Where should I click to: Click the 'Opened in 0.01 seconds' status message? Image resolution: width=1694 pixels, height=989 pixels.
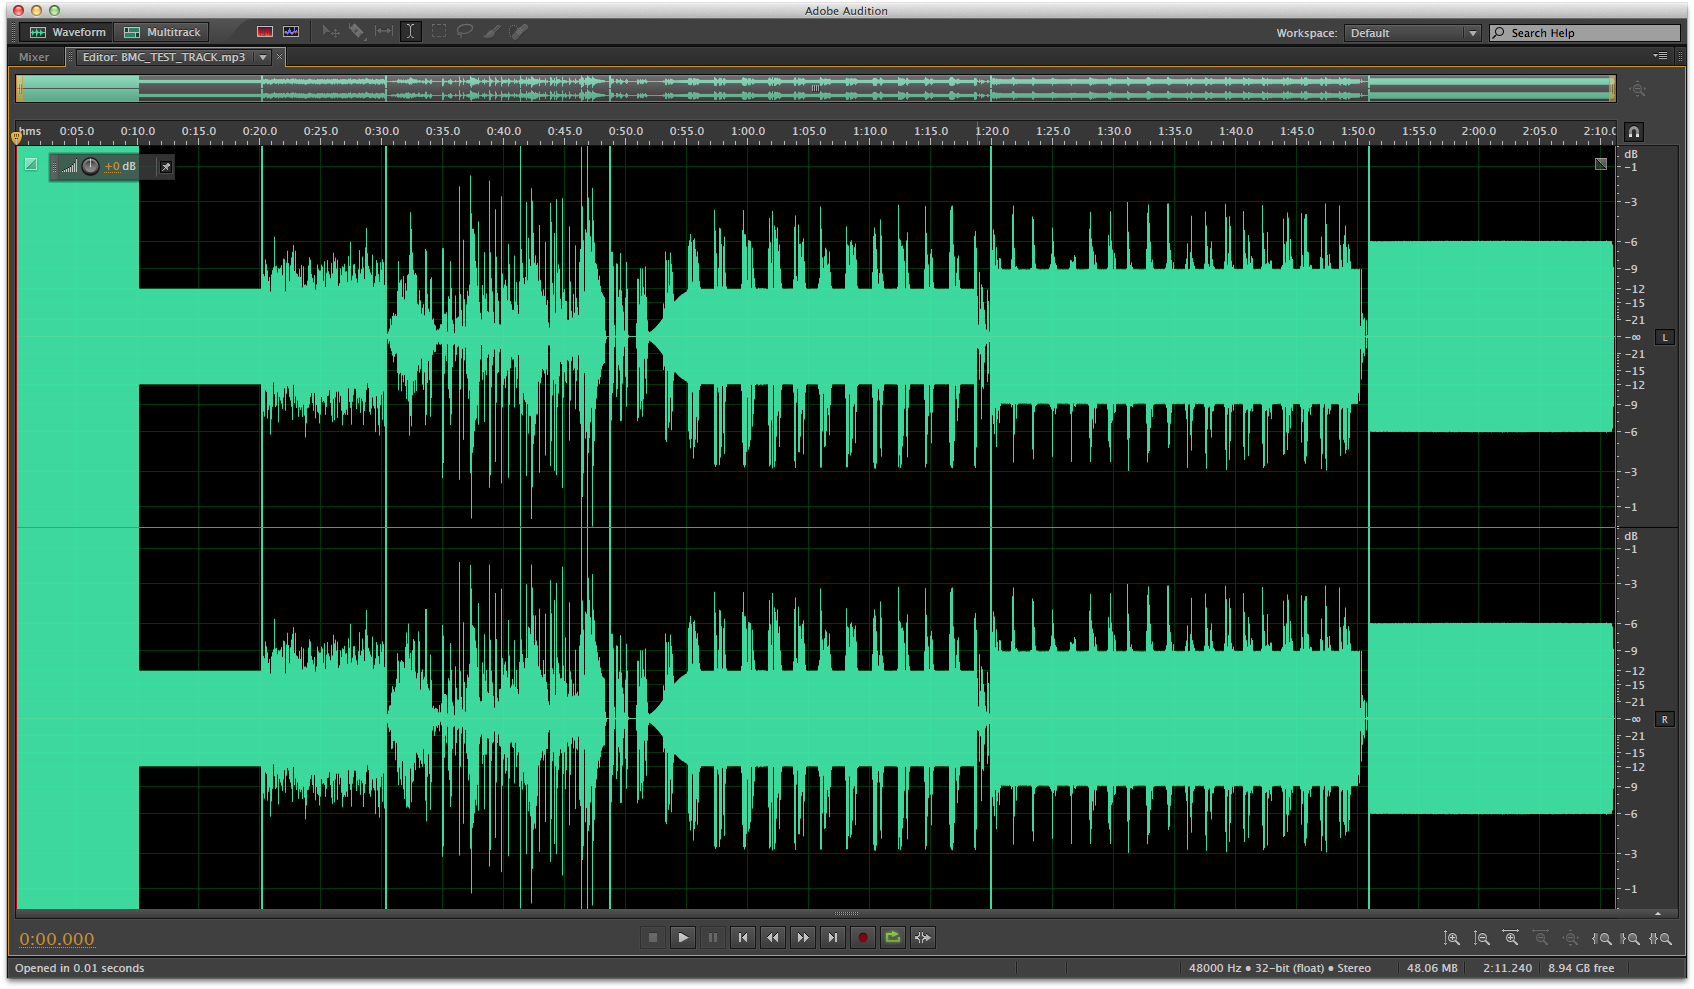79,968
